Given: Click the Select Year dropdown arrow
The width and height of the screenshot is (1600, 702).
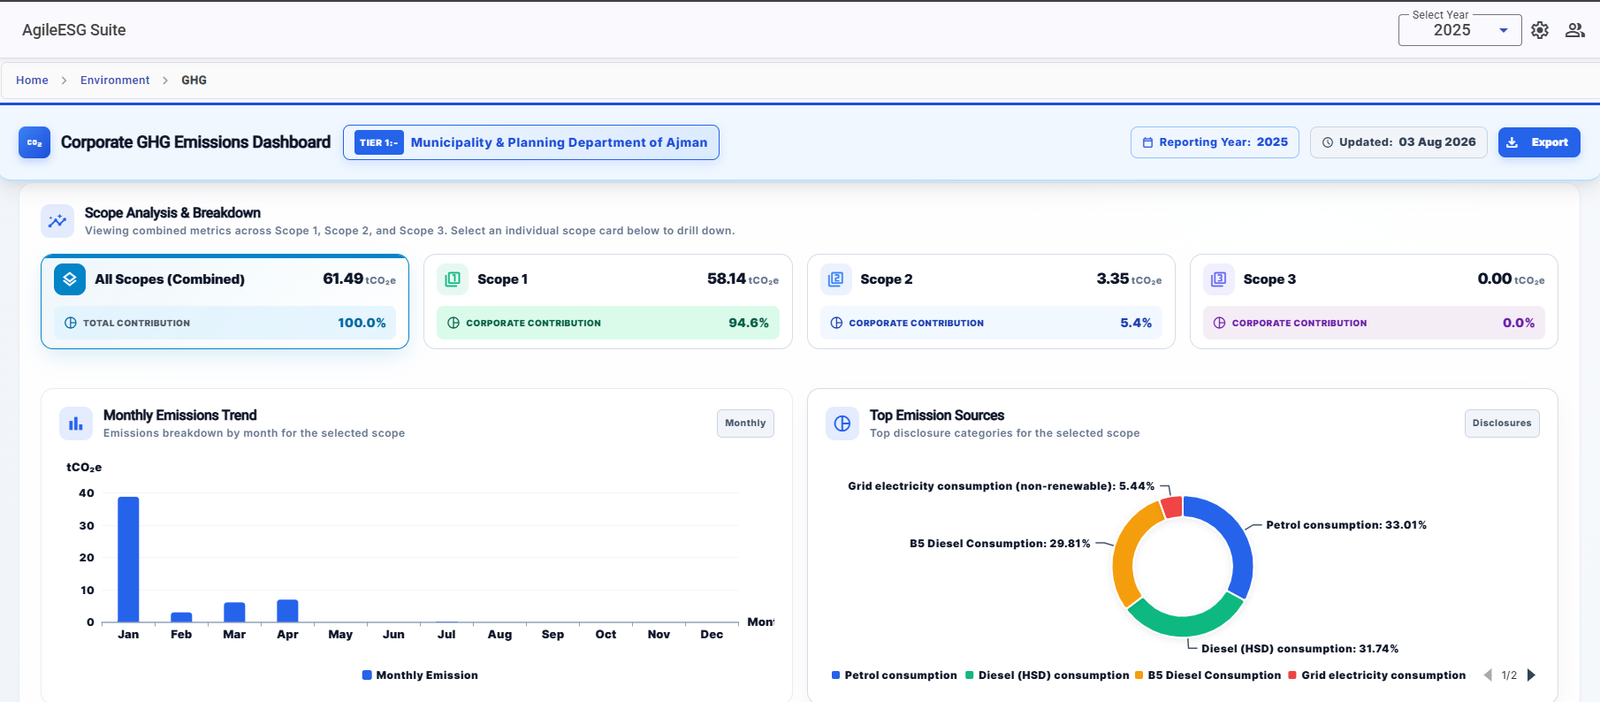Looking at the screenshot, I should coord(1503,31).
